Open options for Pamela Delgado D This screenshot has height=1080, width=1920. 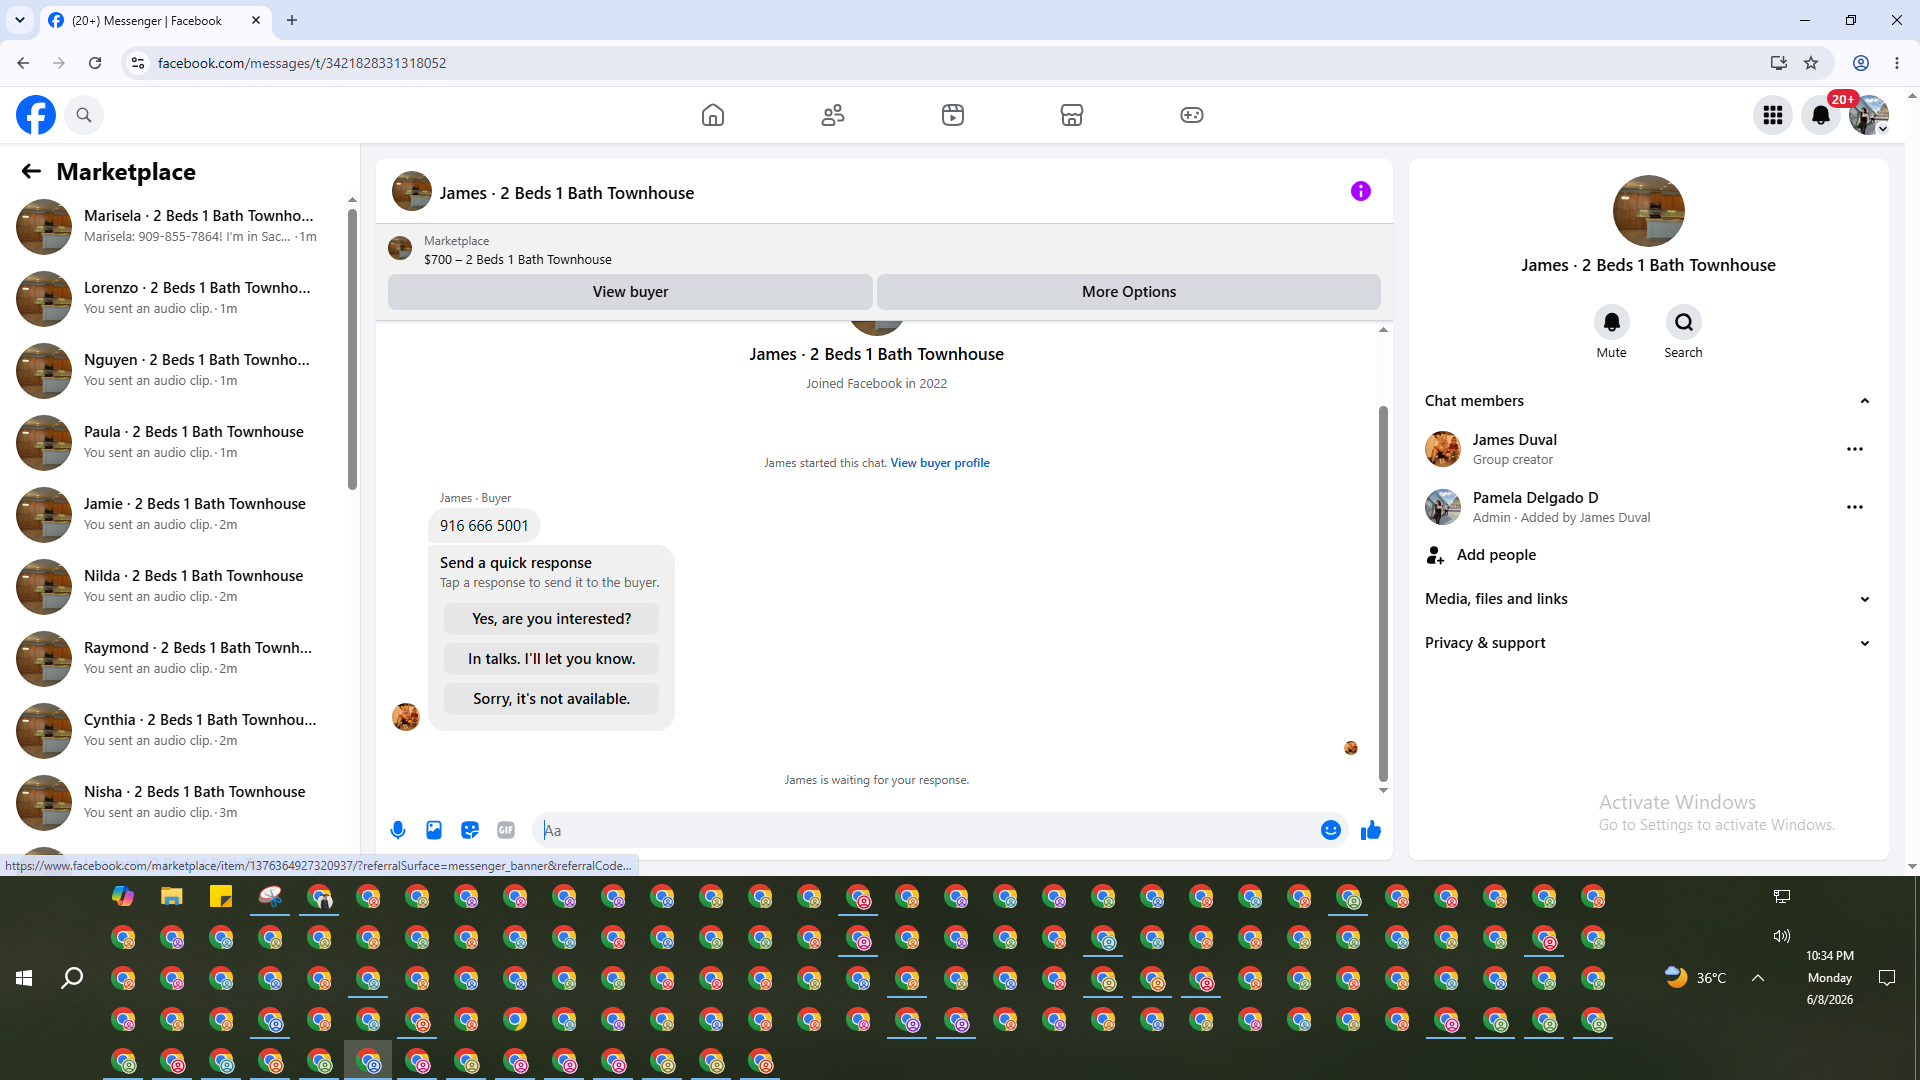[x=1855, y=507]
